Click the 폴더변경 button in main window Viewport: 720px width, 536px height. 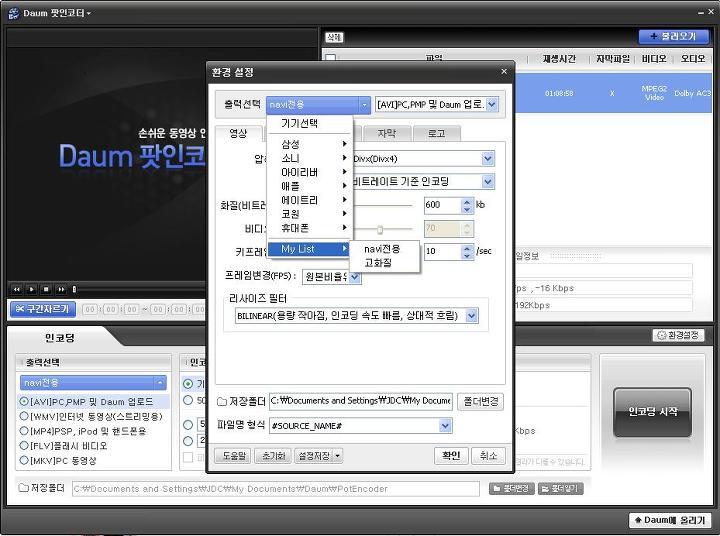[512, 489]
